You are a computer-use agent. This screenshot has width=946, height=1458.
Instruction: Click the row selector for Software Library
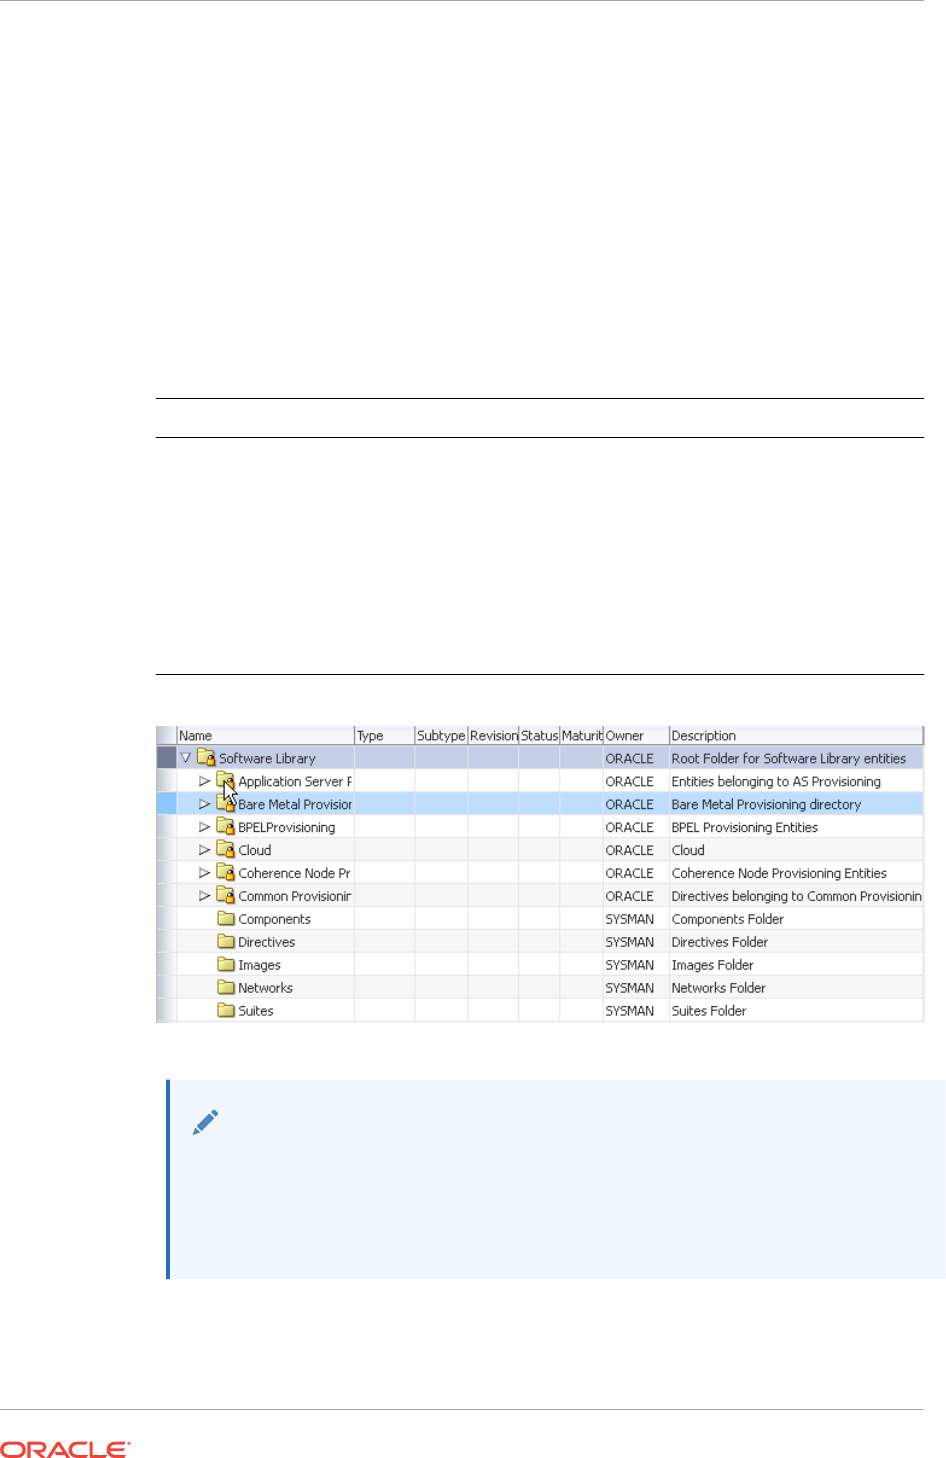pyautogui.click(x=166, y=758)
